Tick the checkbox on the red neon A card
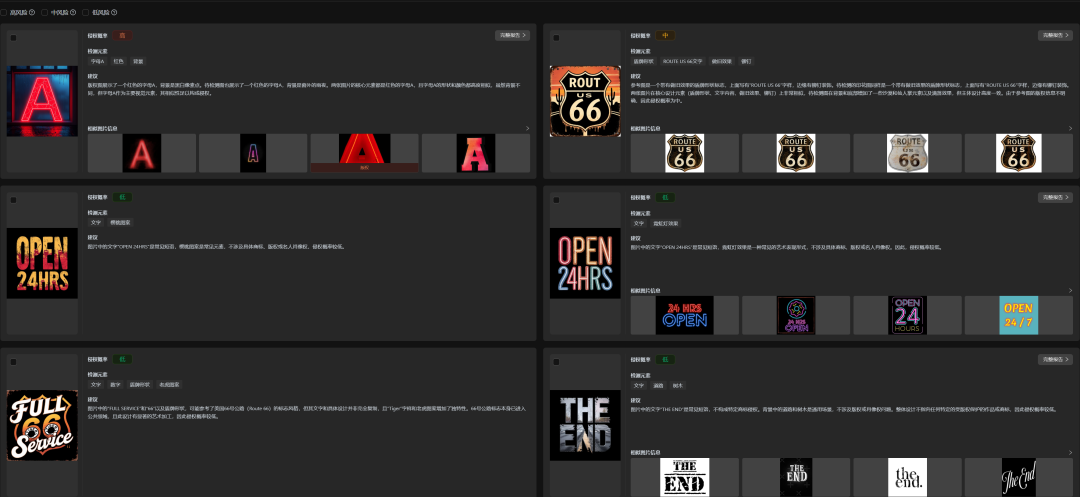The image size is (1080, 497). point(13,38)
